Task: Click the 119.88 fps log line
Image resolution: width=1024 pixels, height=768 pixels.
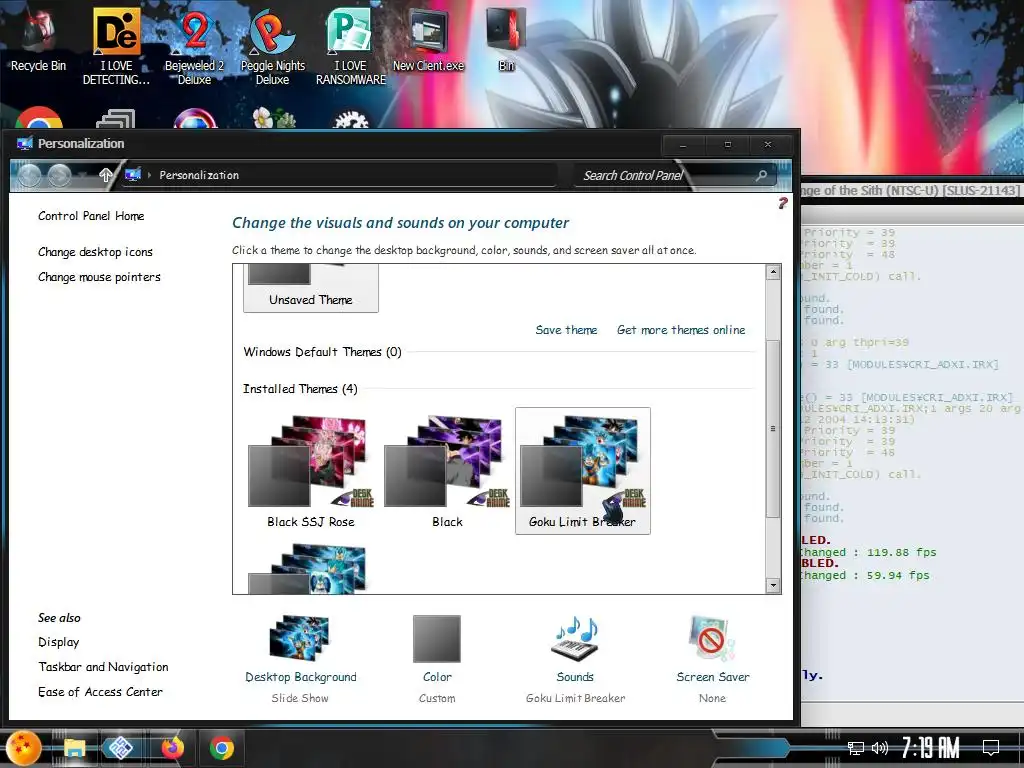Action: (x=869, y=552)
